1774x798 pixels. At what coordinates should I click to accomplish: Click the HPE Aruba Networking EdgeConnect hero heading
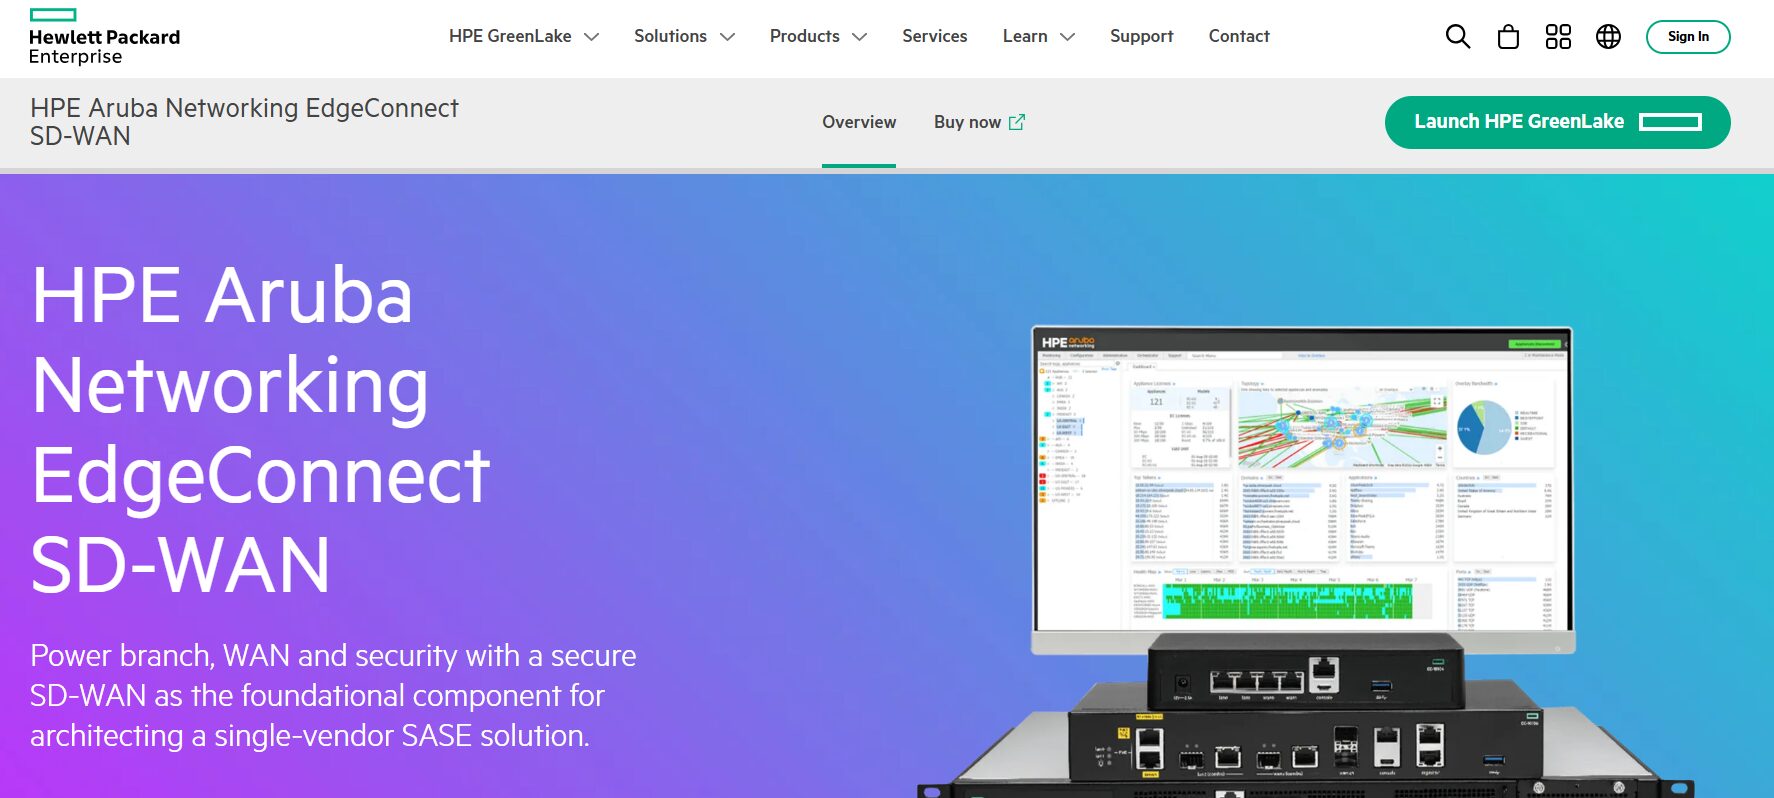point(260,428)
